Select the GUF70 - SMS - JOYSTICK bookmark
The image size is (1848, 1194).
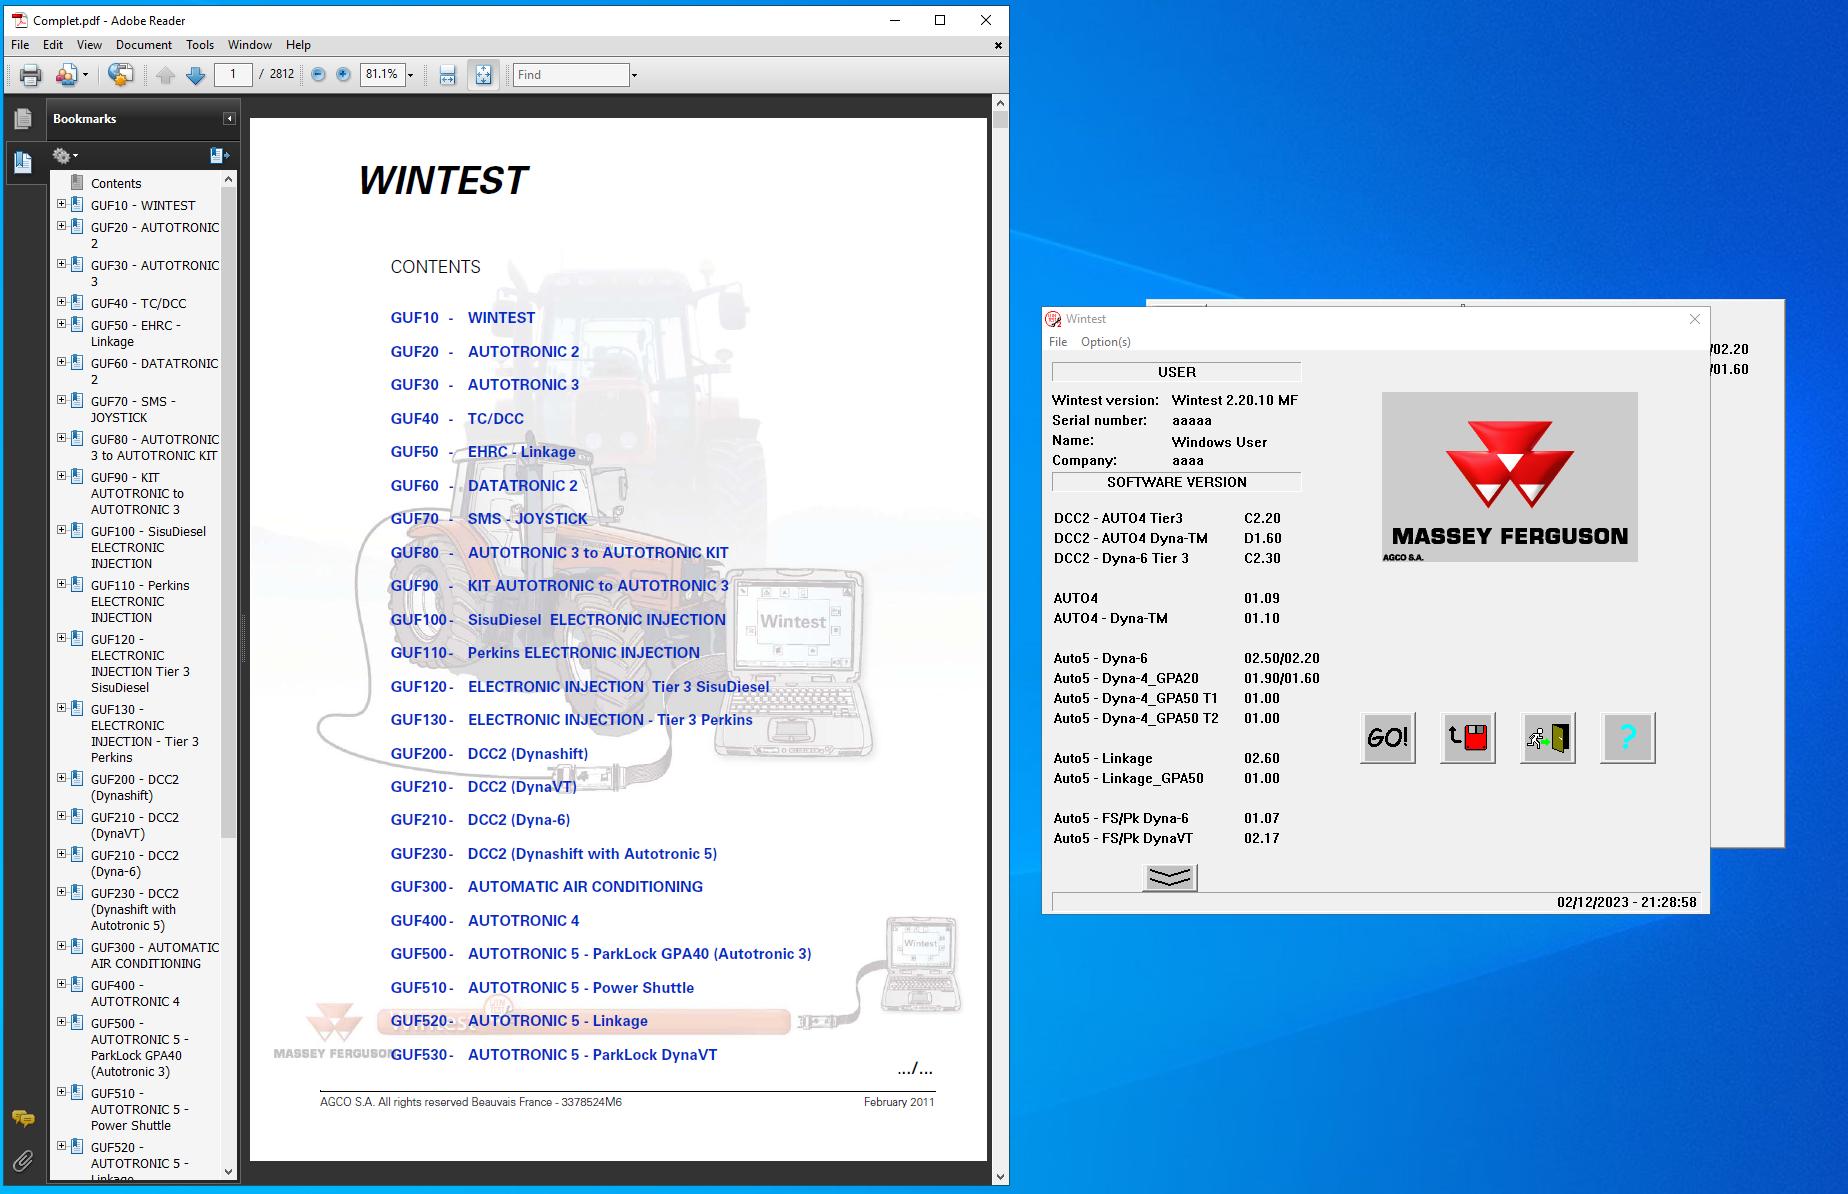(x=133, y=409)
